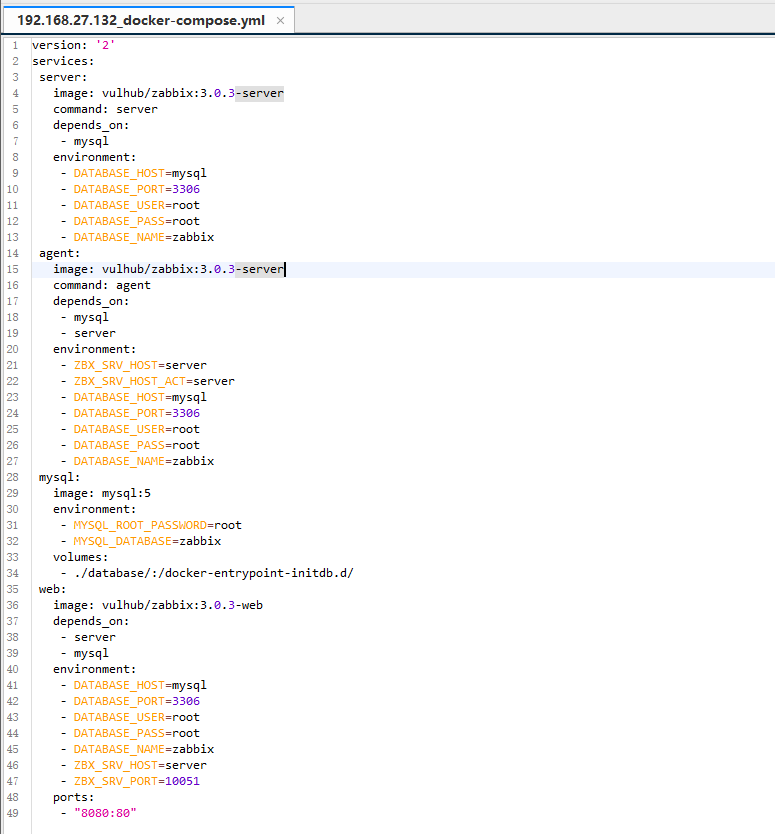Screen dimensions: 775x834
Task: Click on "agent:" service key
Action: coord(60,253)
